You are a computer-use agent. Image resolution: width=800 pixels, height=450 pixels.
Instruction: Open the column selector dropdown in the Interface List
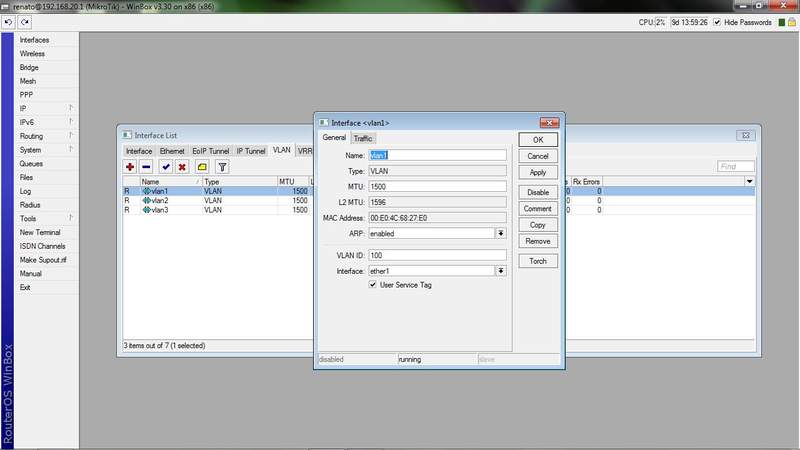point(749,181)
